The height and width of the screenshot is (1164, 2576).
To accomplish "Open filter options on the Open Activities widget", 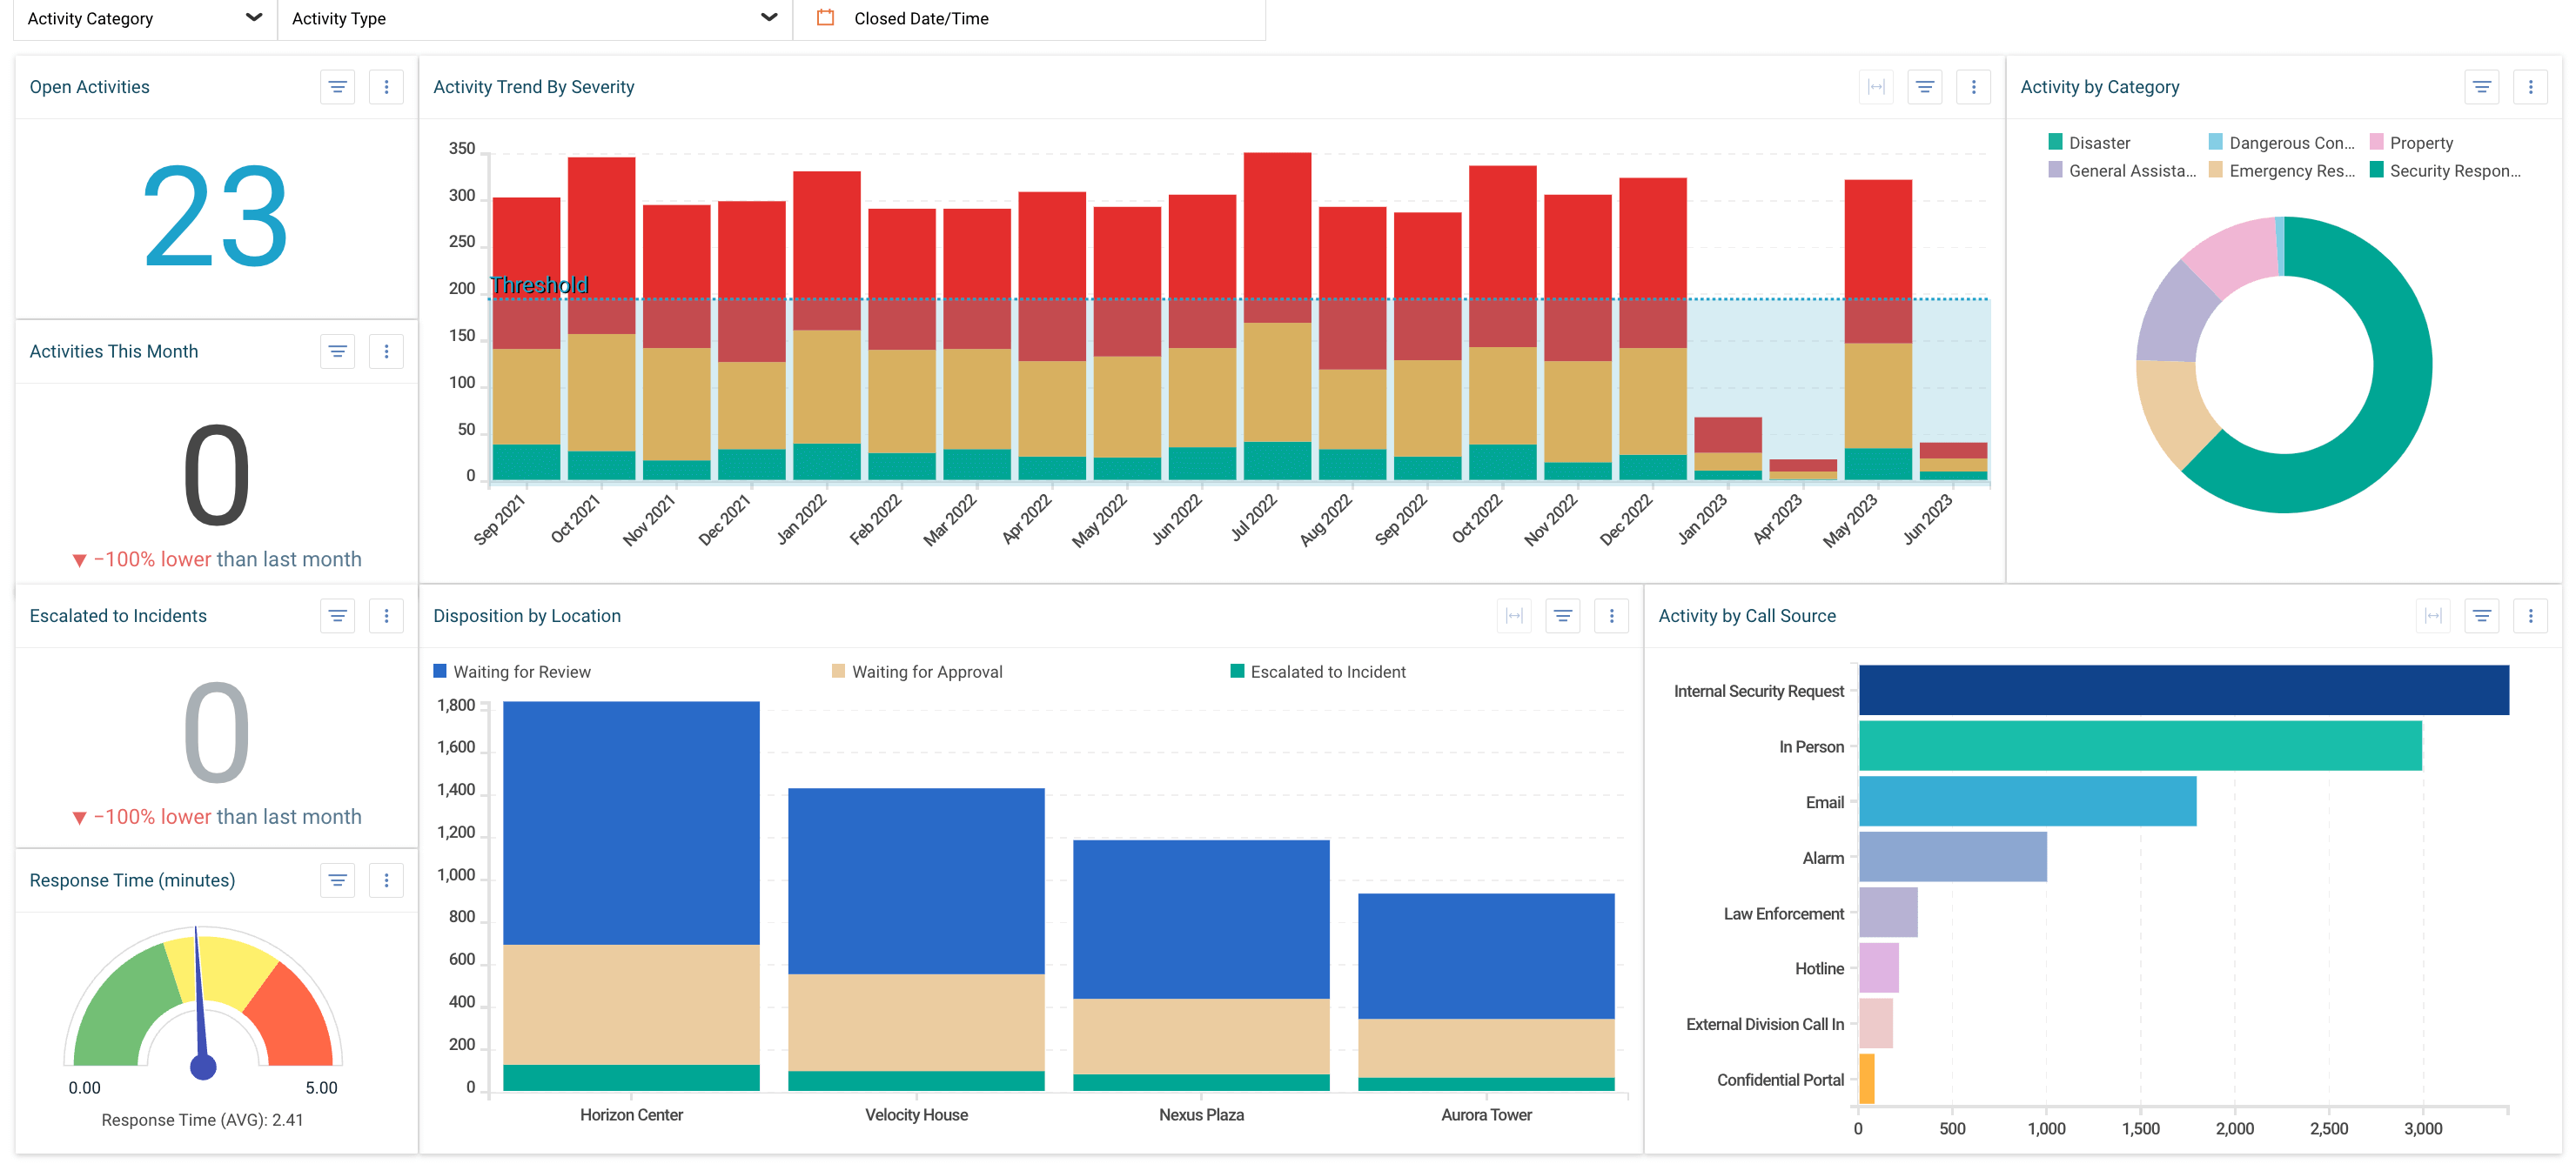I will 337,86.
